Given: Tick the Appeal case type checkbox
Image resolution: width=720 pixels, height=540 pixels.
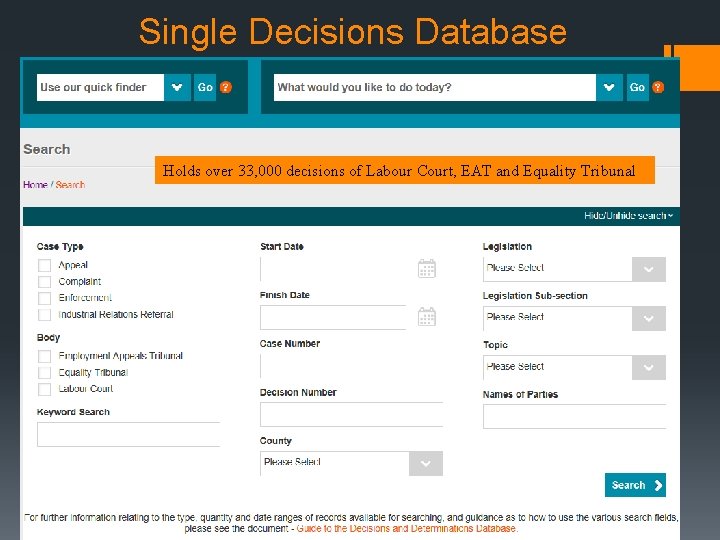Looking at the screenshot, I should click(x=45, y=265).
